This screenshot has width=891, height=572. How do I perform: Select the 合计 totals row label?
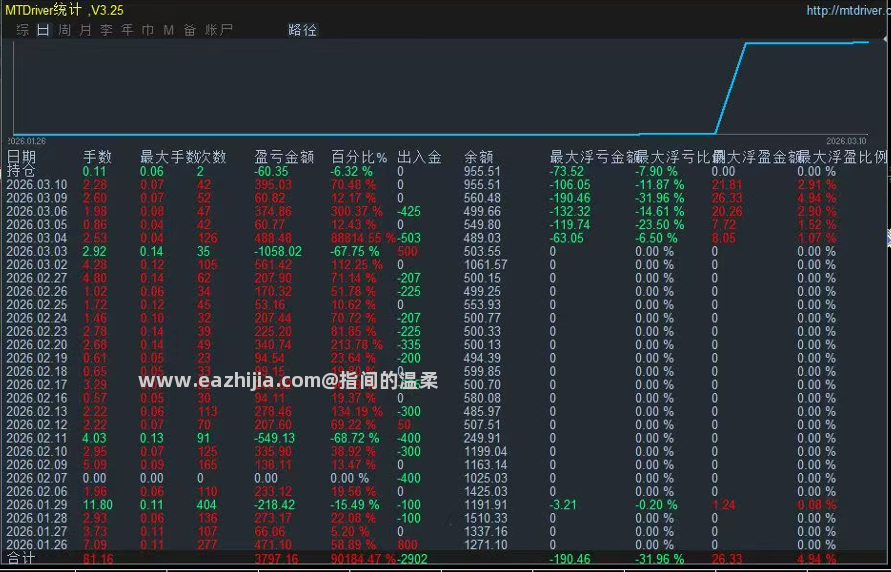[21, 559]
